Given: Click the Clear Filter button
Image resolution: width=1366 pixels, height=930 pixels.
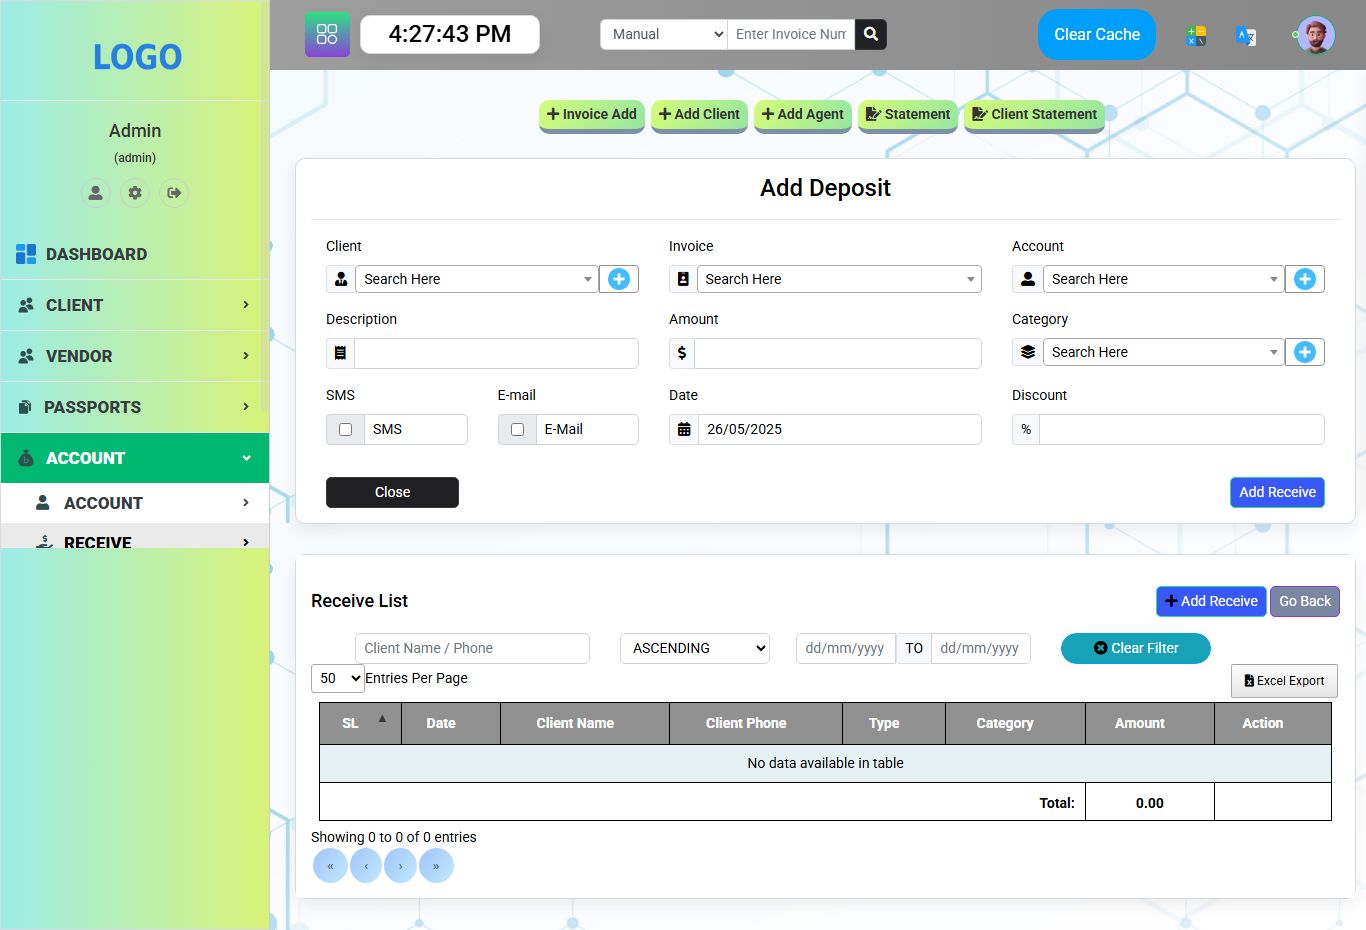Looking at the screenshot, I should tap(1136, 648).
